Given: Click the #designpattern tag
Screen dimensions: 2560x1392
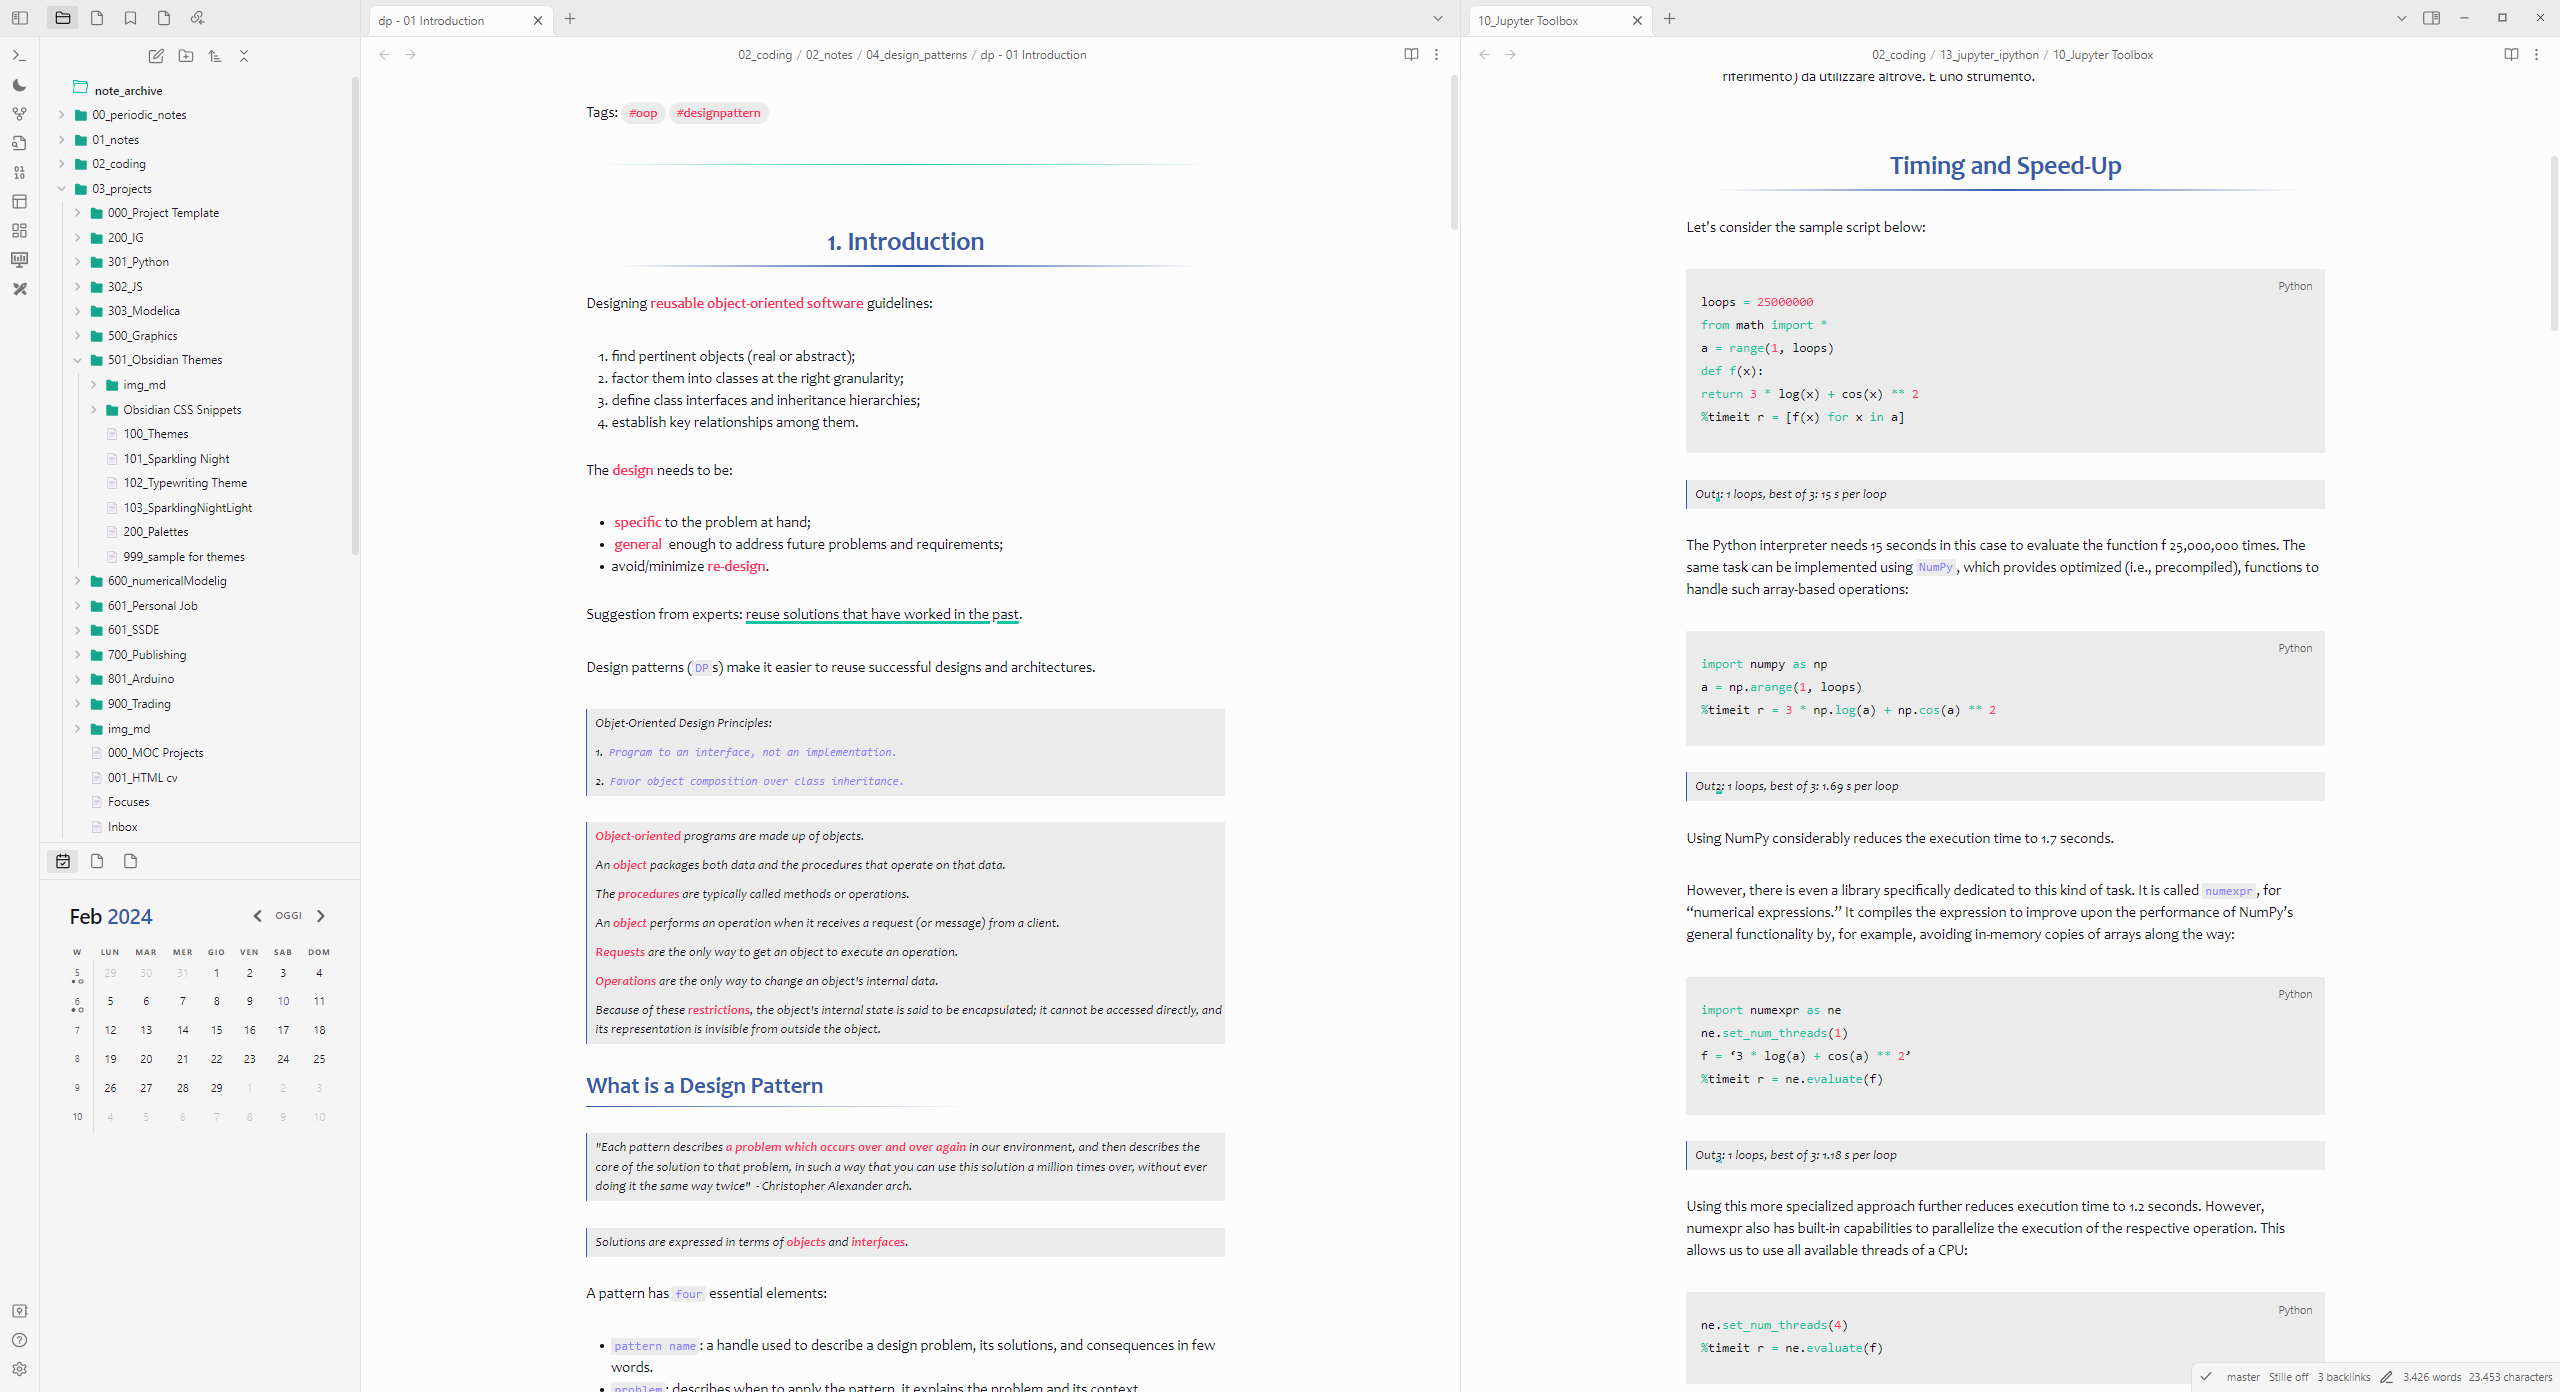Looking at the screenshot, I should tap(718, 113).
